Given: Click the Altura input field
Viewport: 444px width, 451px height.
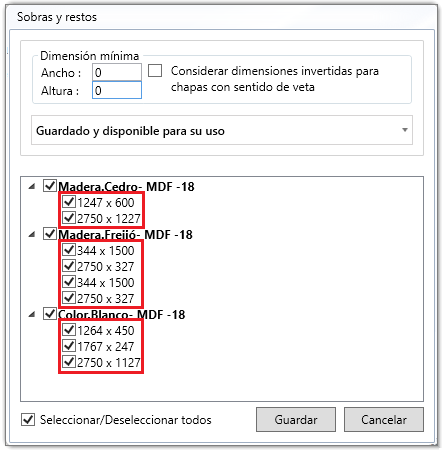Looking at the screenshot, I should (x=117, y=90).
